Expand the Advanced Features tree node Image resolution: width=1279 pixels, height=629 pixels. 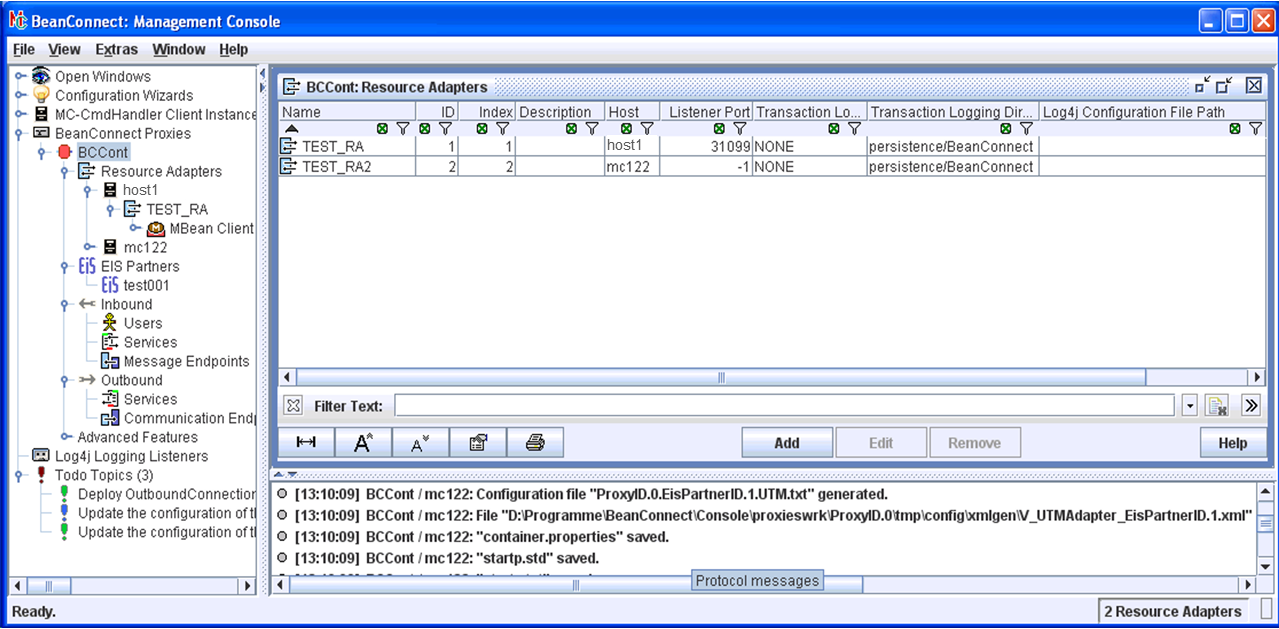66,437
